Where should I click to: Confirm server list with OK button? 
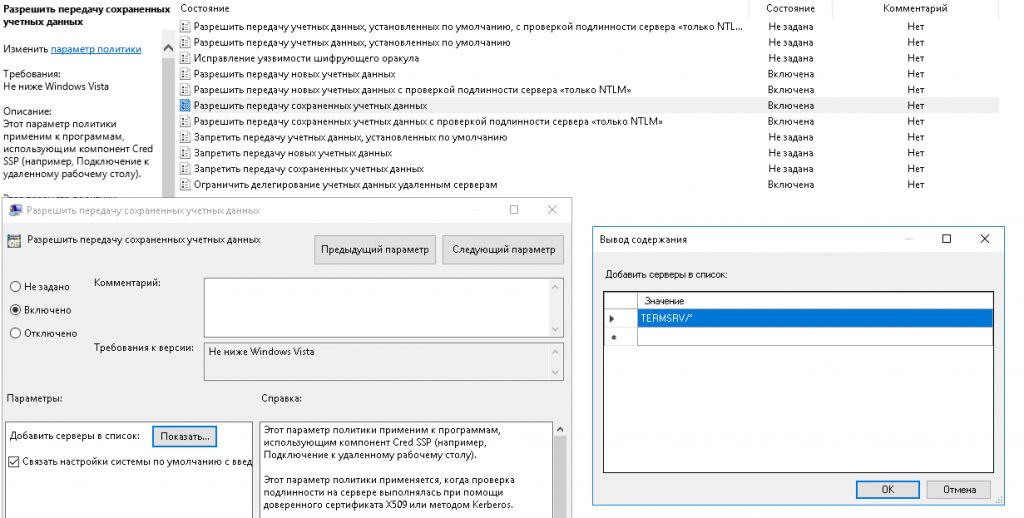pyautogui.click(x=887, y=490)
